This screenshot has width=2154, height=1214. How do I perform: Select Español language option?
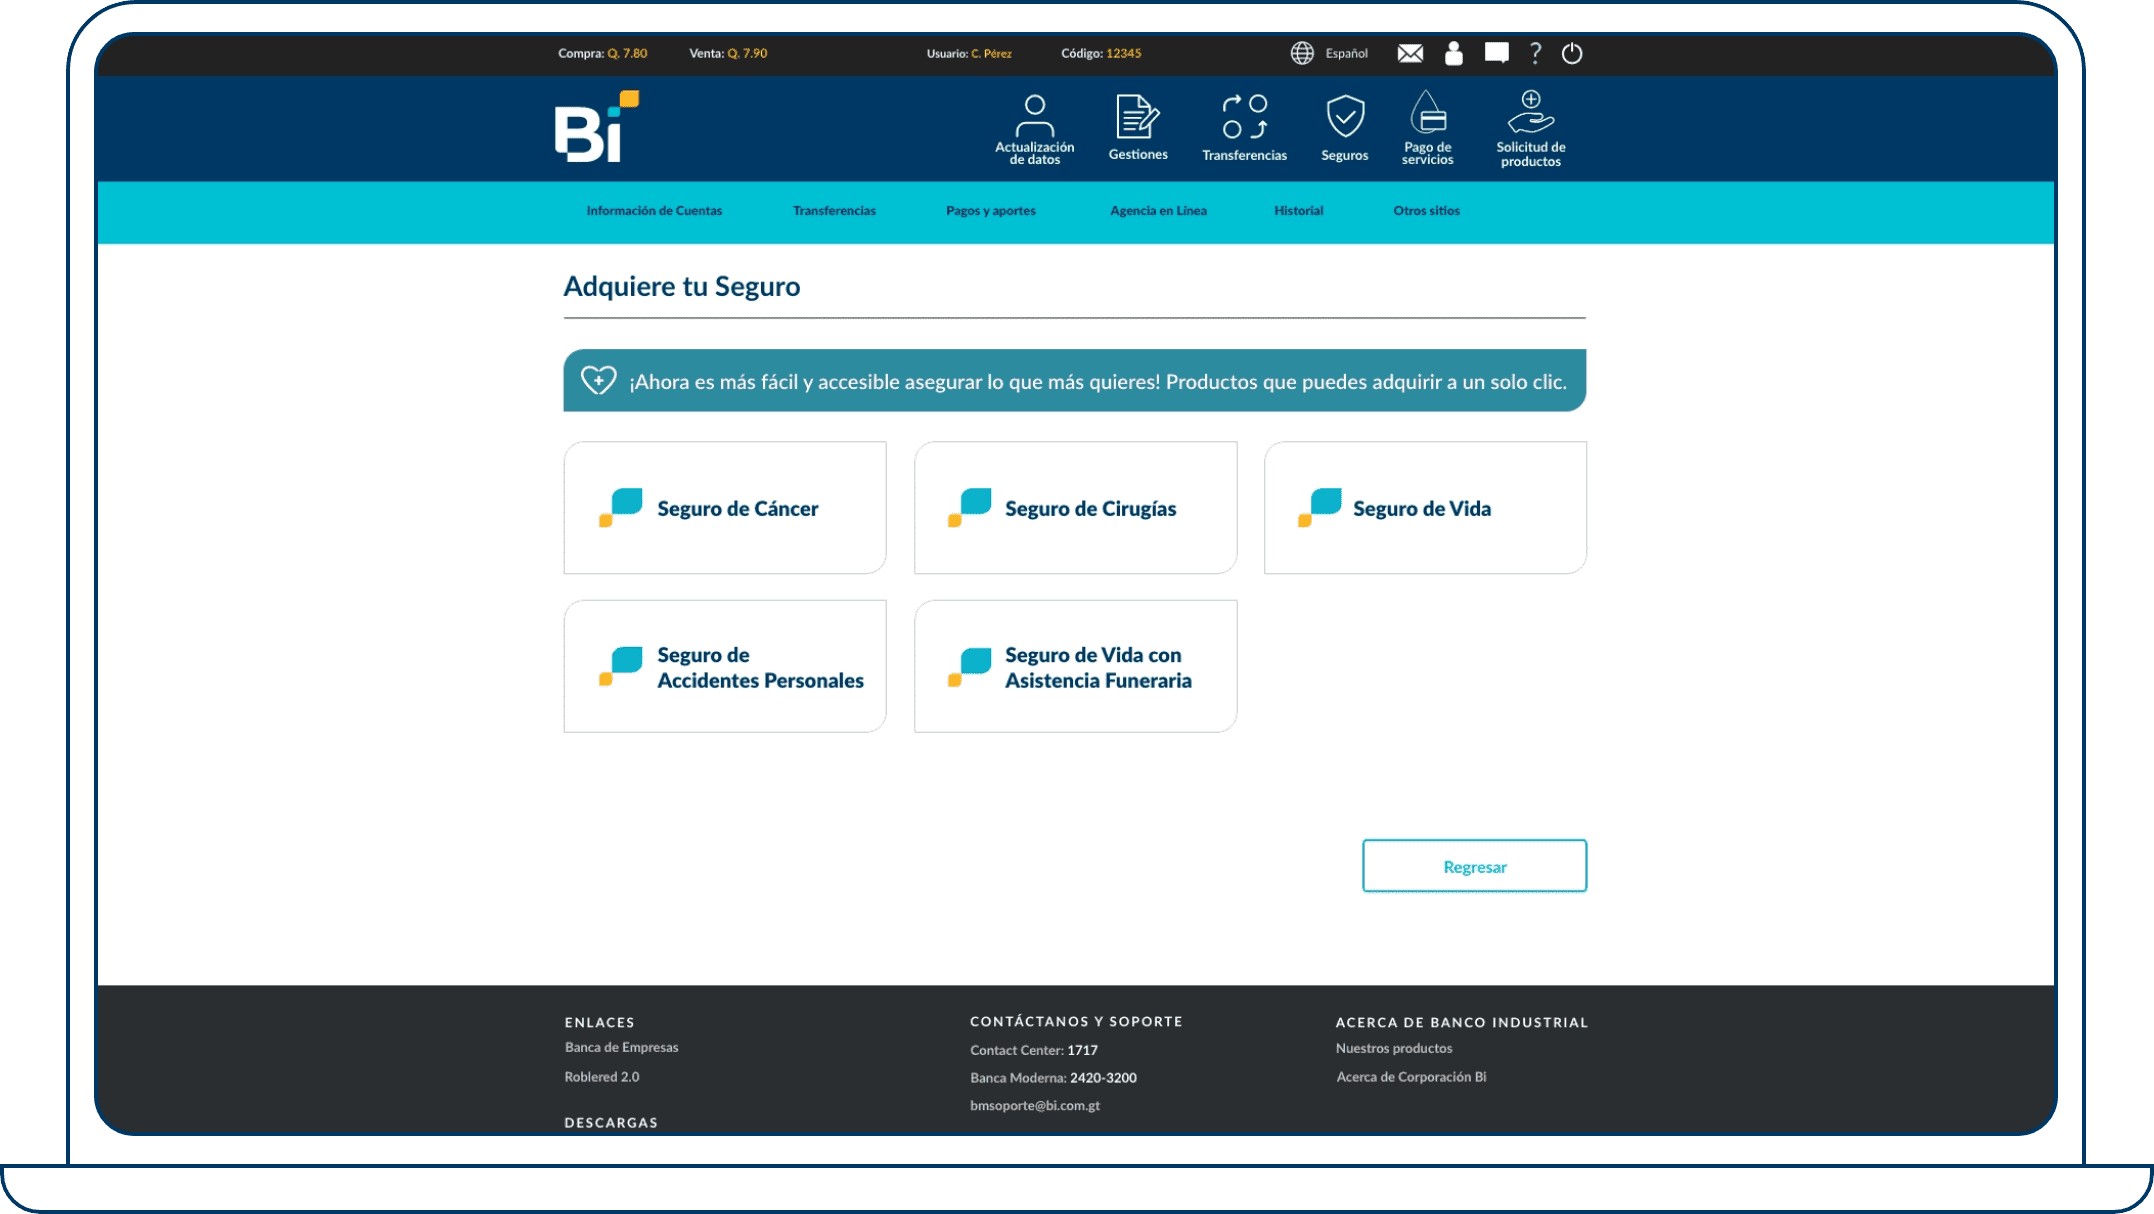coord(1346,53)
